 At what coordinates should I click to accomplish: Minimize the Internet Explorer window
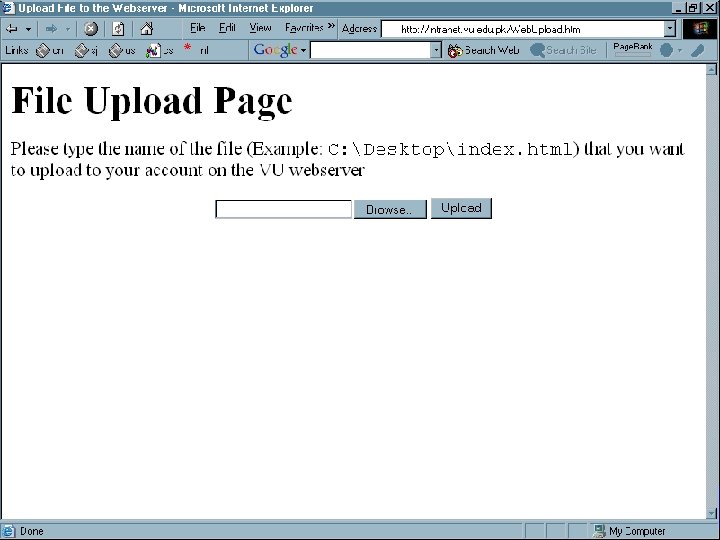tap(680, 8)
